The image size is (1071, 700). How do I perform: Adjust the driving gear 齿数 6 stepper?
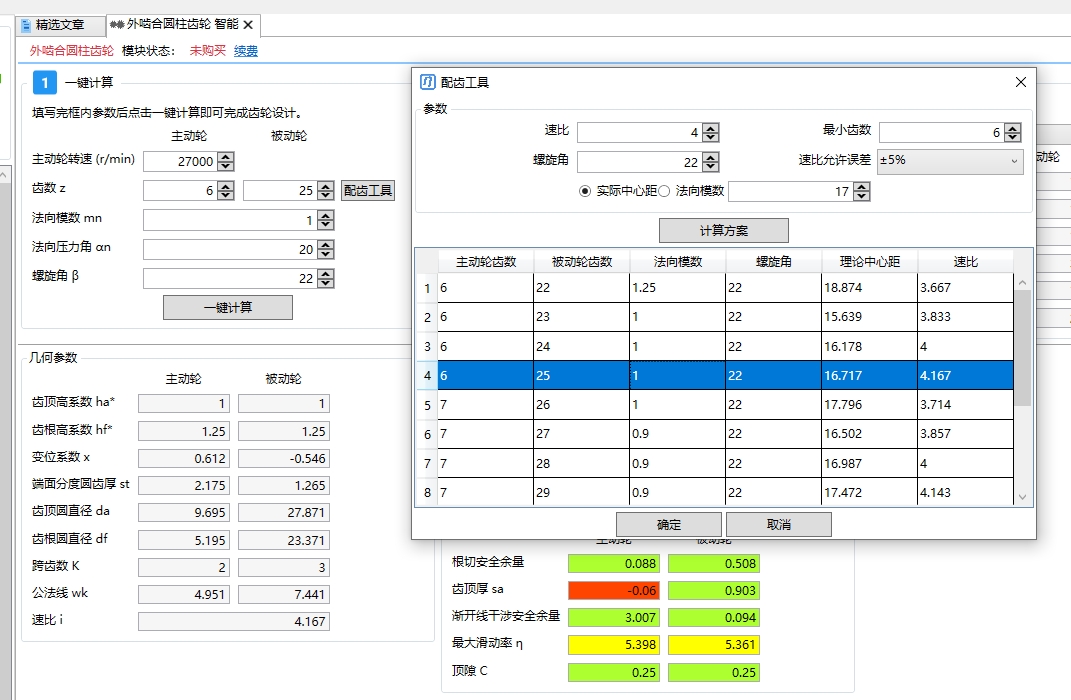click(x=225, y=191)
